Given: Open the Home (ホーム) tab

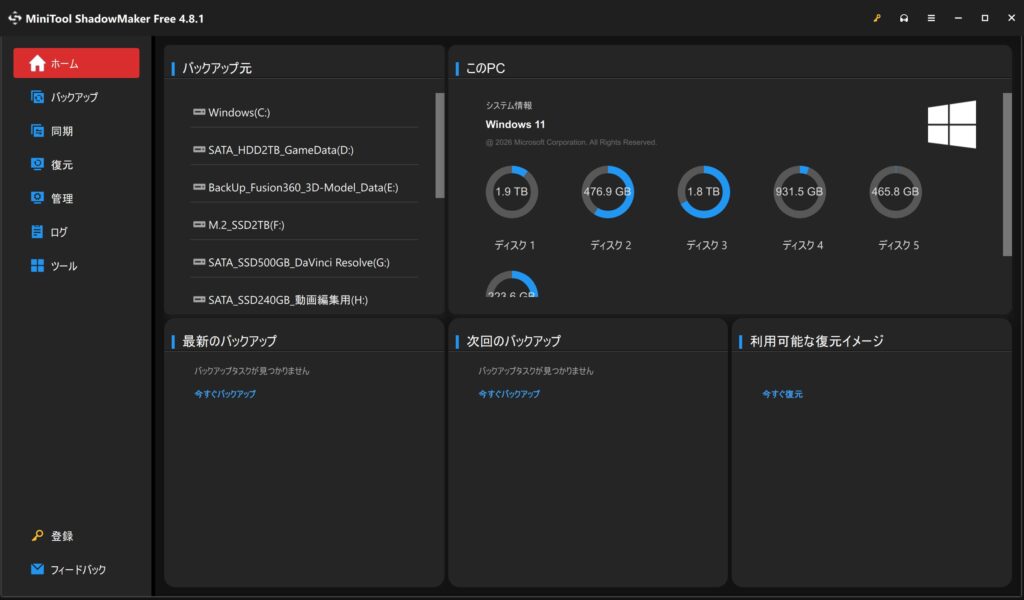Looking at the screenshot, I should (76, 63).
